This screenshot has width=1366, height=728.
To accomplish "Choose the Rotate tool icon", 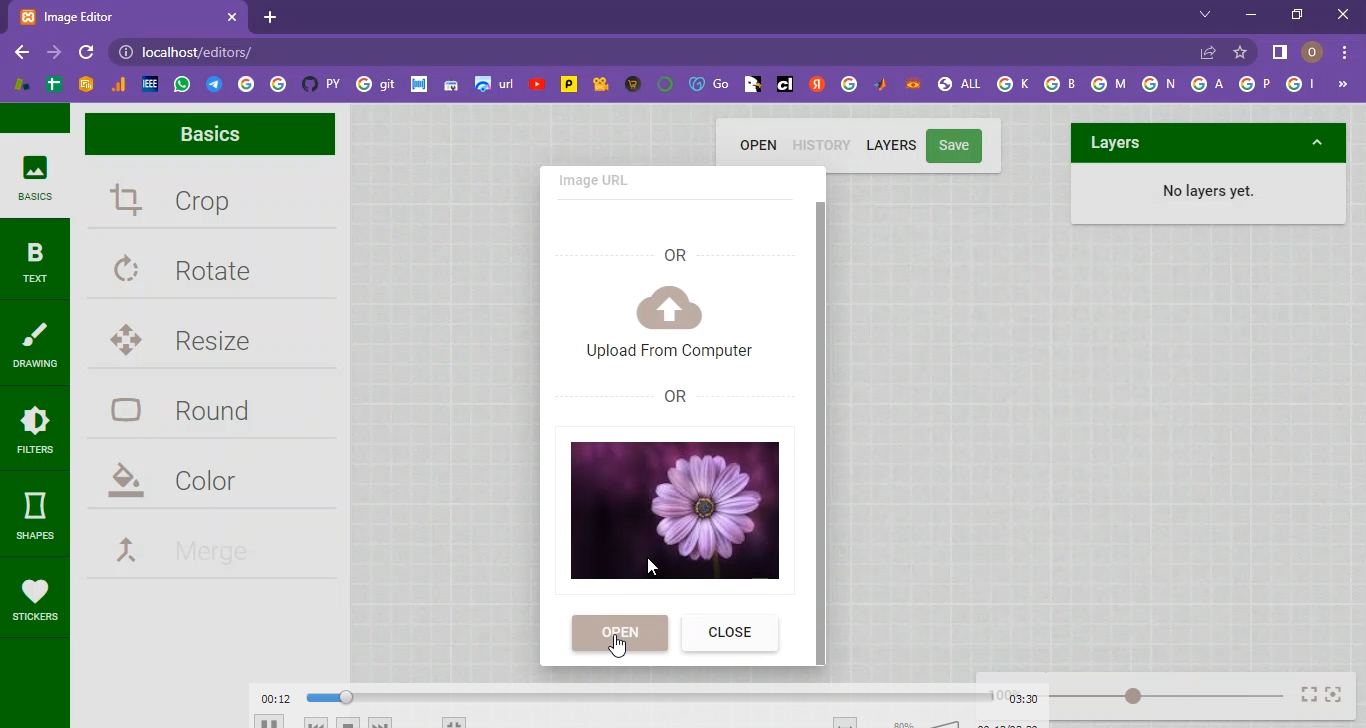I will 126,270.
